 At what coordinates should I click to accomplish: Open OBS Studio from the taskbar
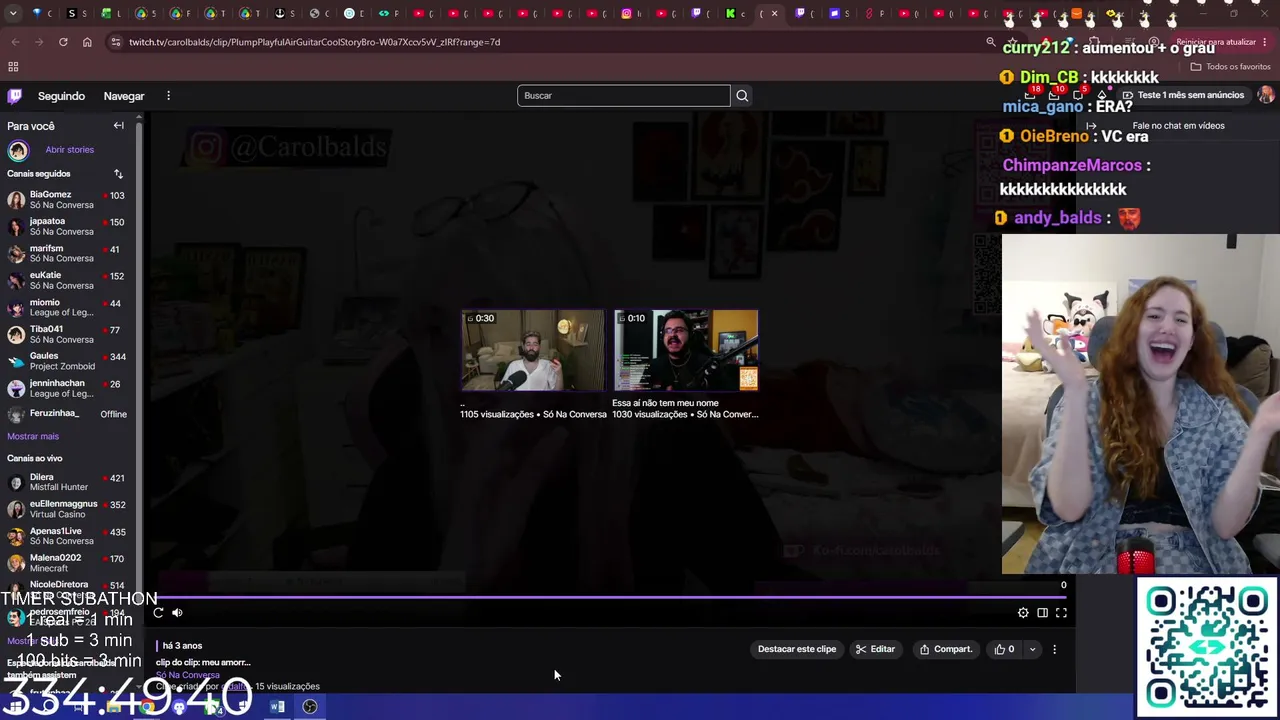pos(310,707)
